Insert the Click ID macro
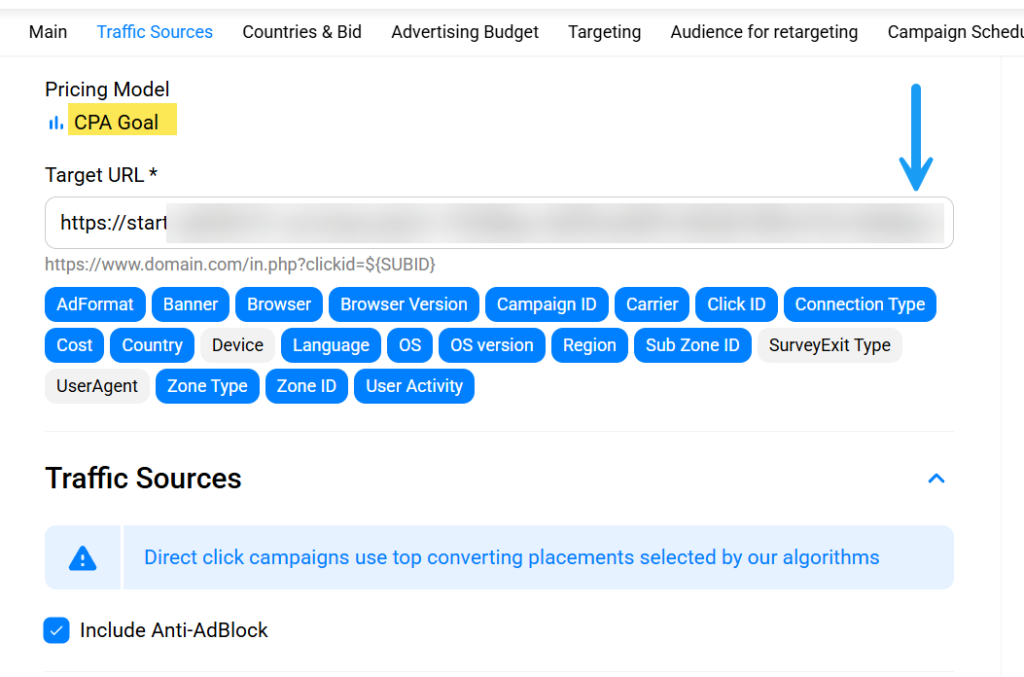Screen dimensions: 1024x677 pos(736,304)
